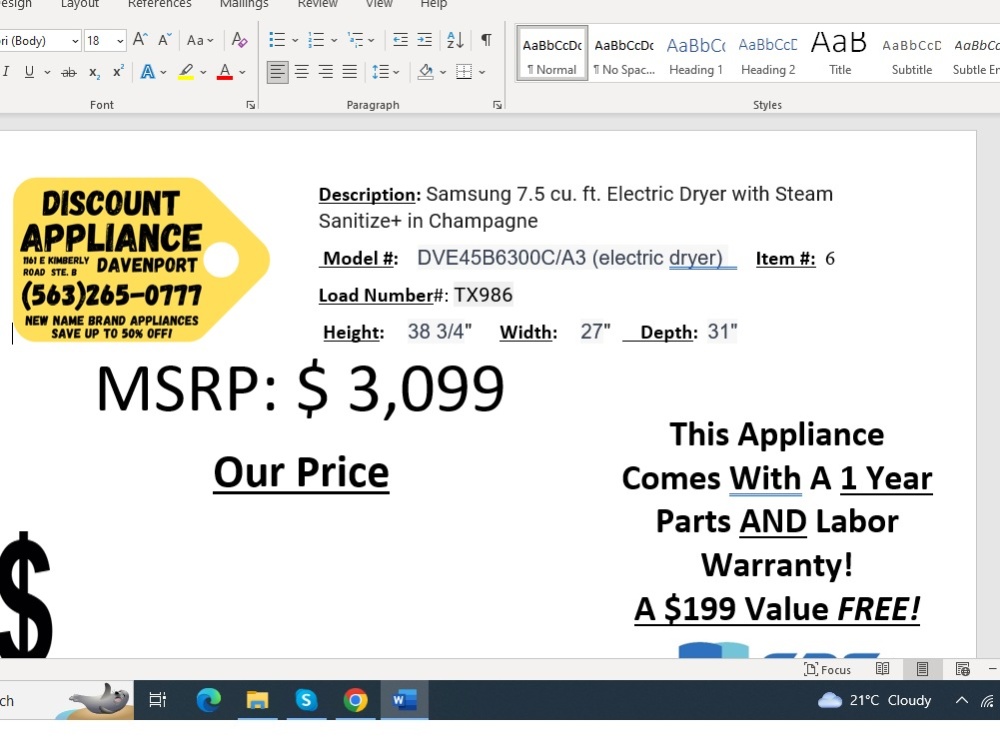Image resolution: width=1000 pixels, height=750 pixels.
Task: Switch to Web Layout view
Action: pos(962,669)
